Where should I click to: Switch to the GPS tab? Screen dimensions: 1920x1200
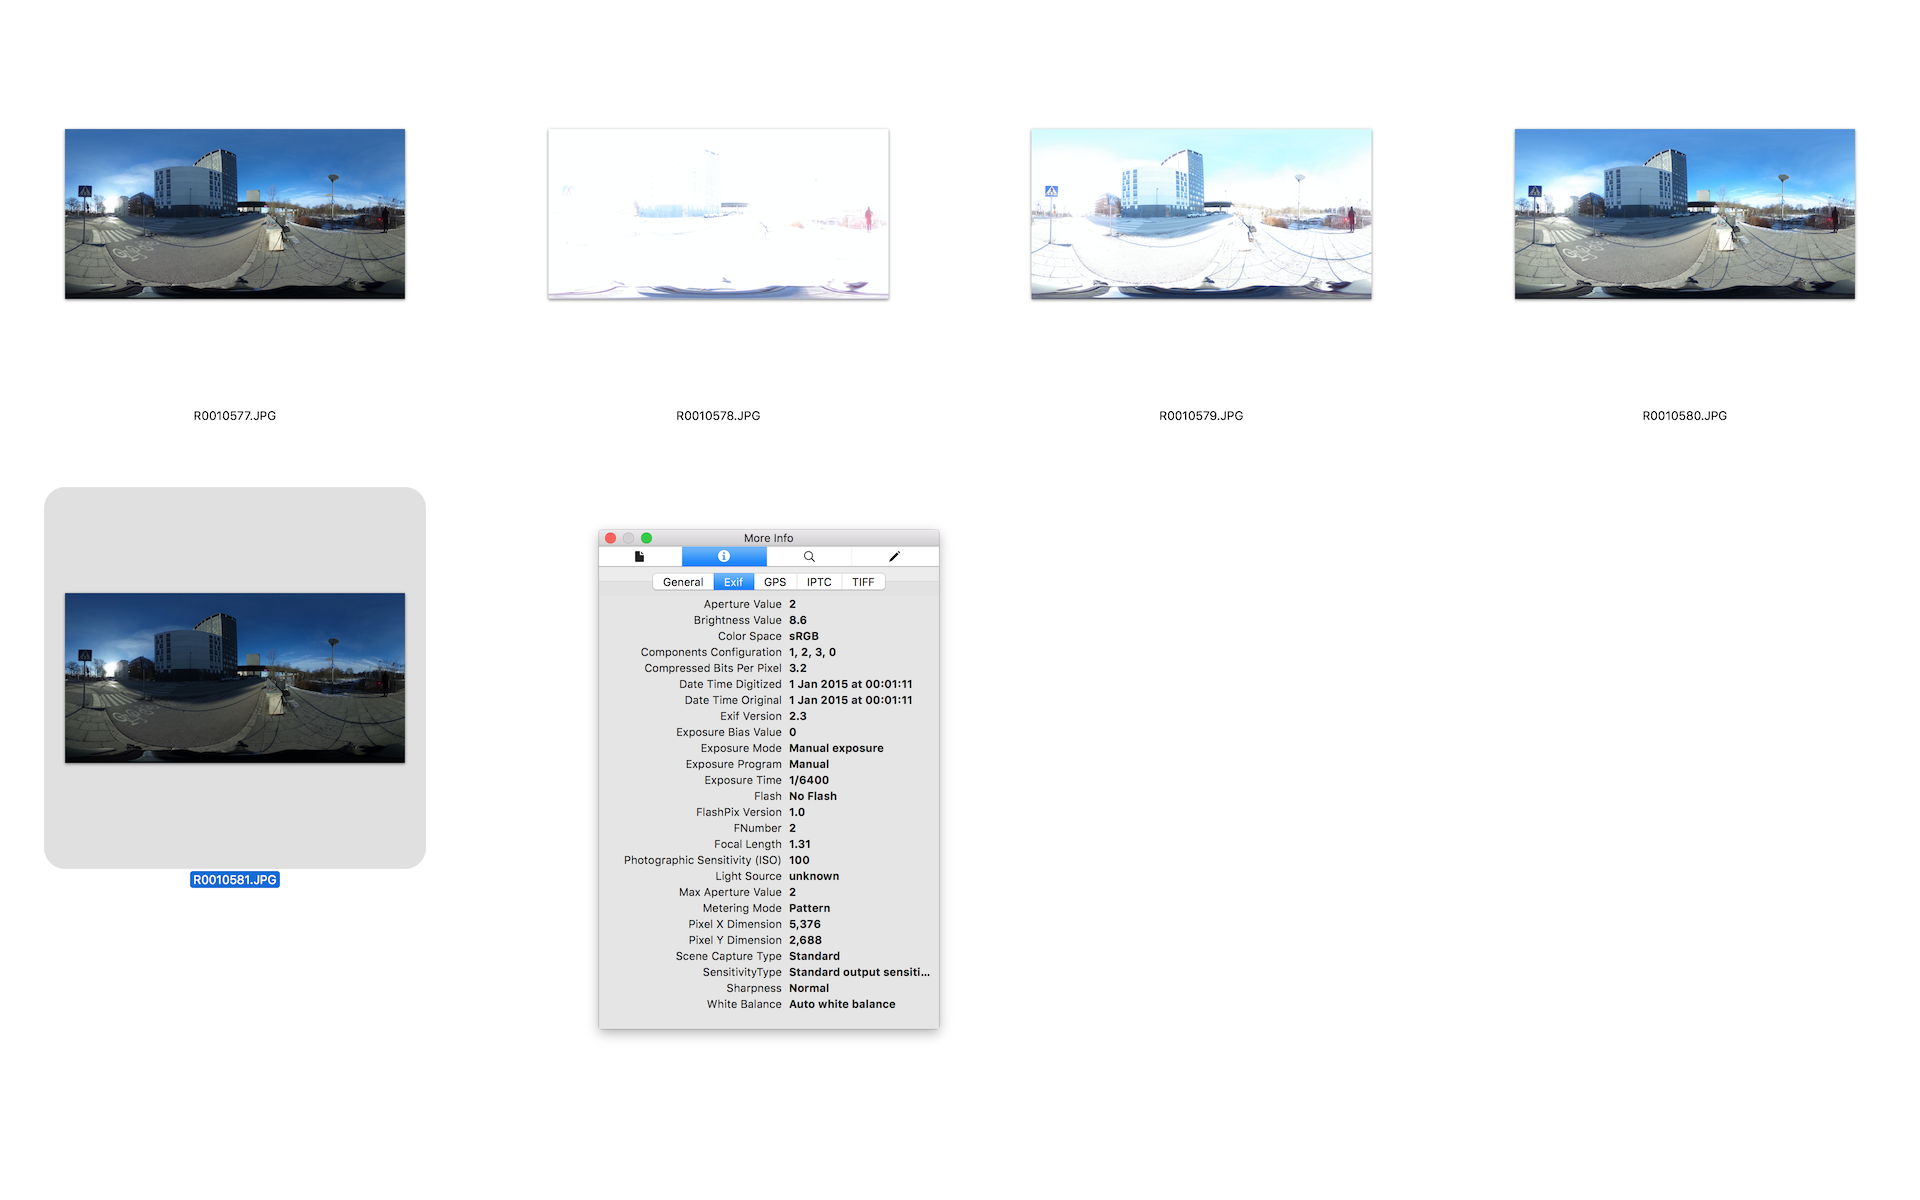click(775, 582)
